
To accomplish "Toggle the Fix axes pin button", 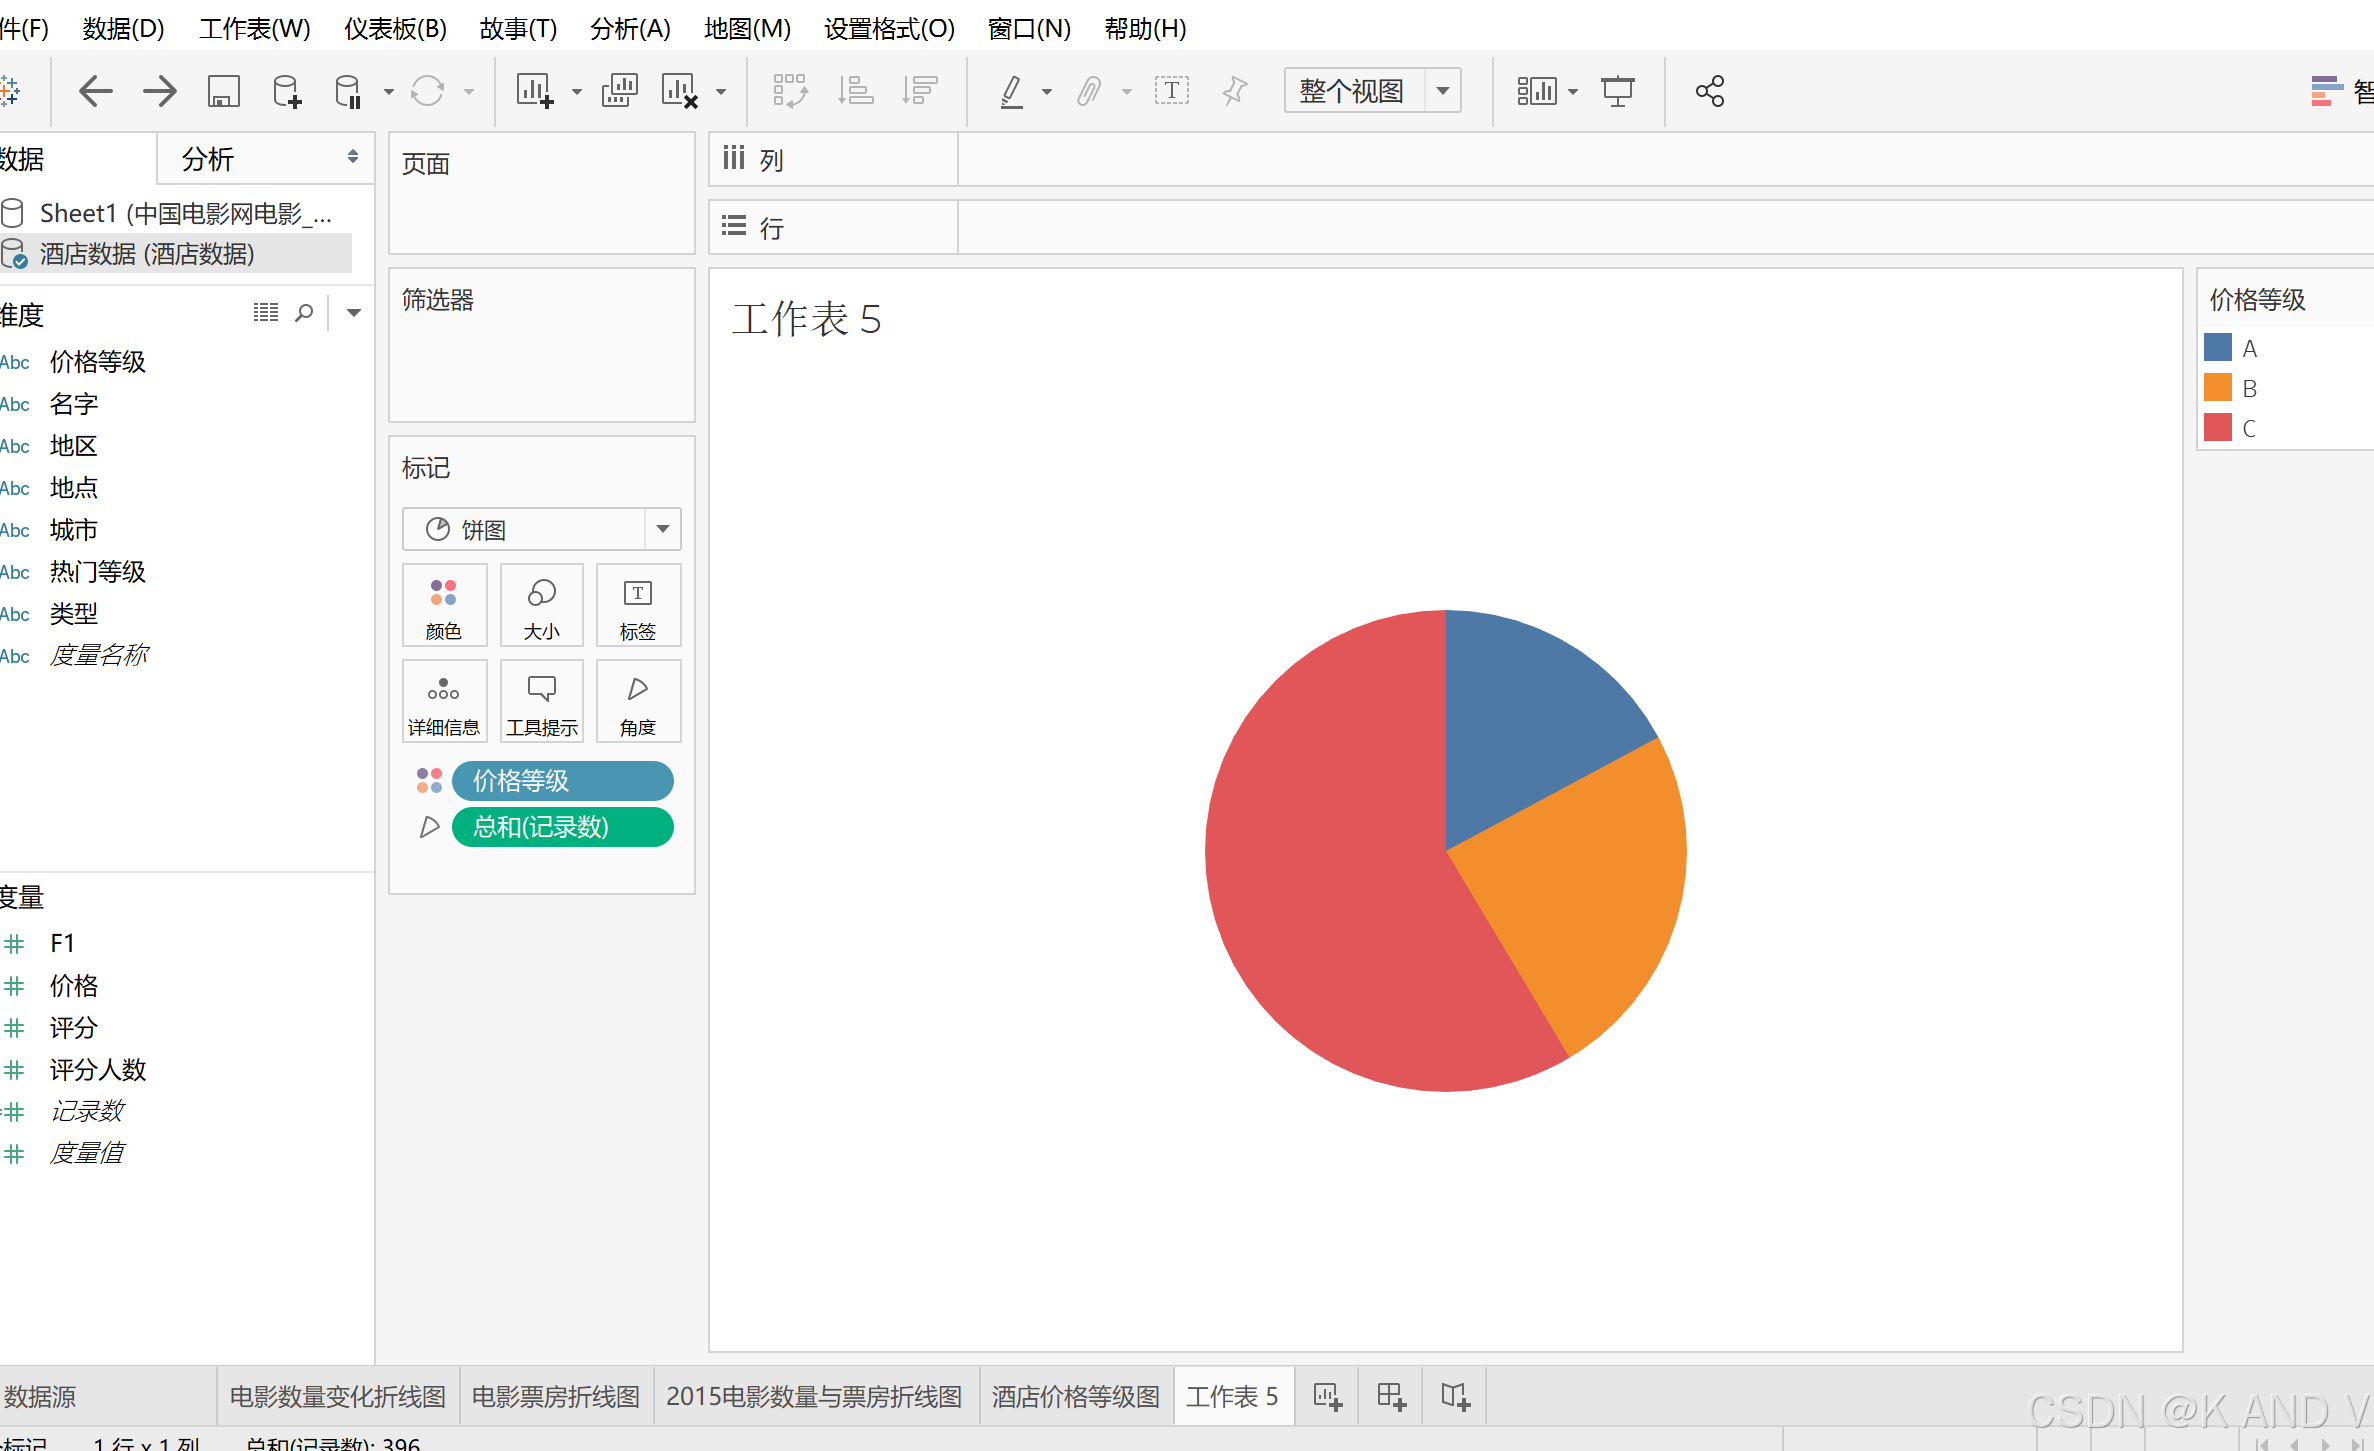I will pyautogui.click(x=1235, y=91).
